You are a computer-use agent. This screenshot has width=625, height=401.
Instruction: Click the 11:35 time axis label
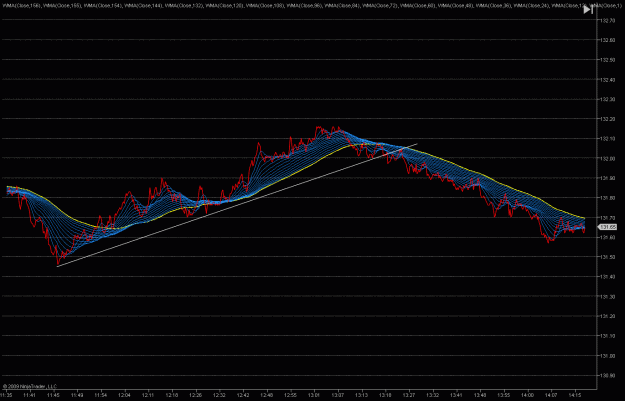tap(6, 395)
